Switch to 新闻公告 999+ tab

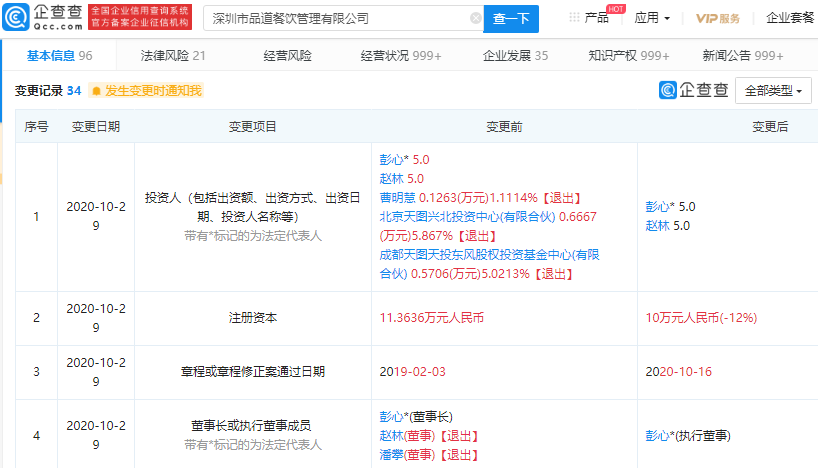tap(743, 55)
